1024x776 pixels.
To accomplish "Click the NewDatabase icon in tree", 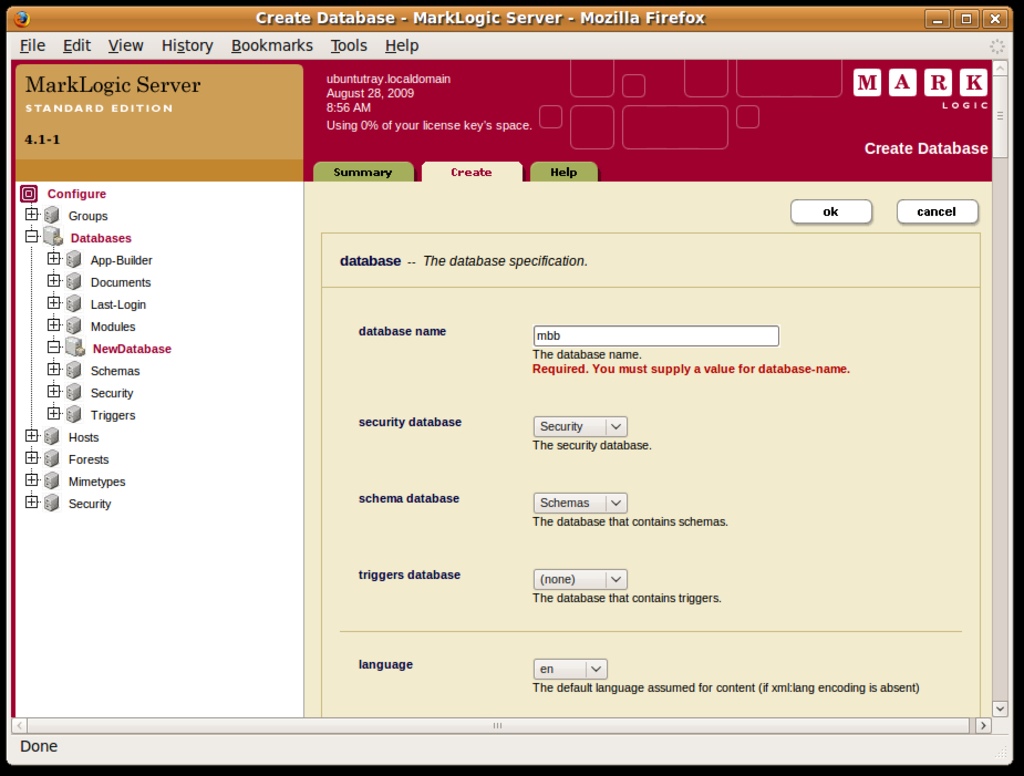I will click(x=75, y=348).
